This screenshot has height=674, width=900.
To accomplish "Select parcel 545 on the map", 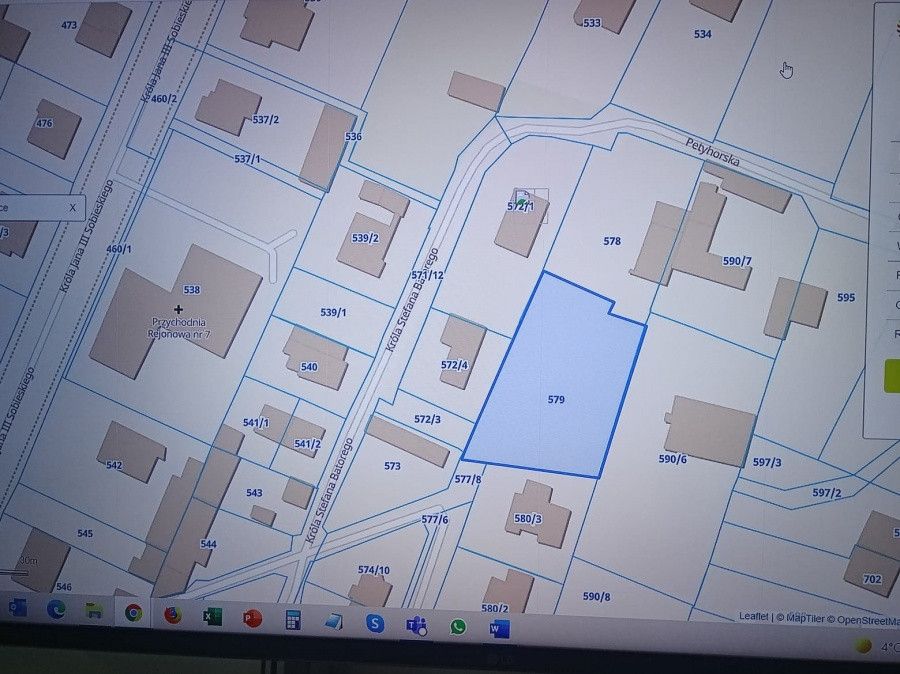I will point(85,533).
